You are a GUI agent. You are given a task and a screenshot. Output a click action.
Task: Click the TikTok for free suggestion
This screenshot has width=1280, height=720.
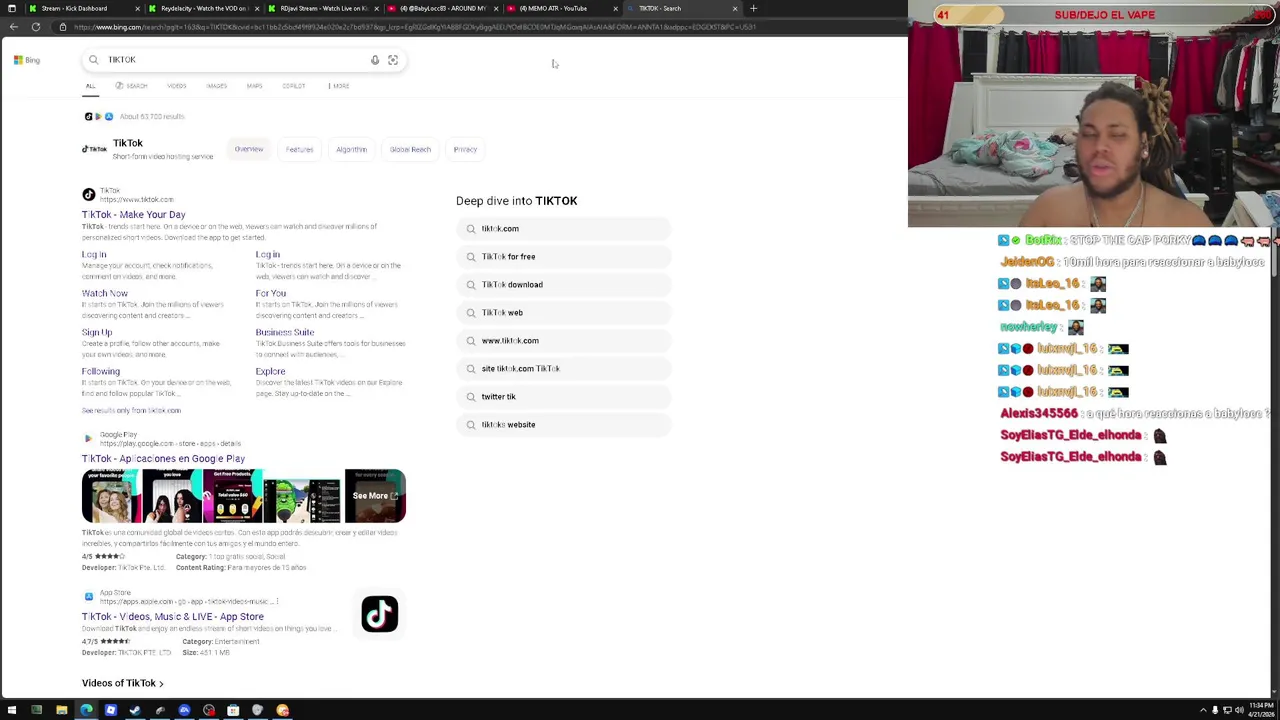(563, 257)
